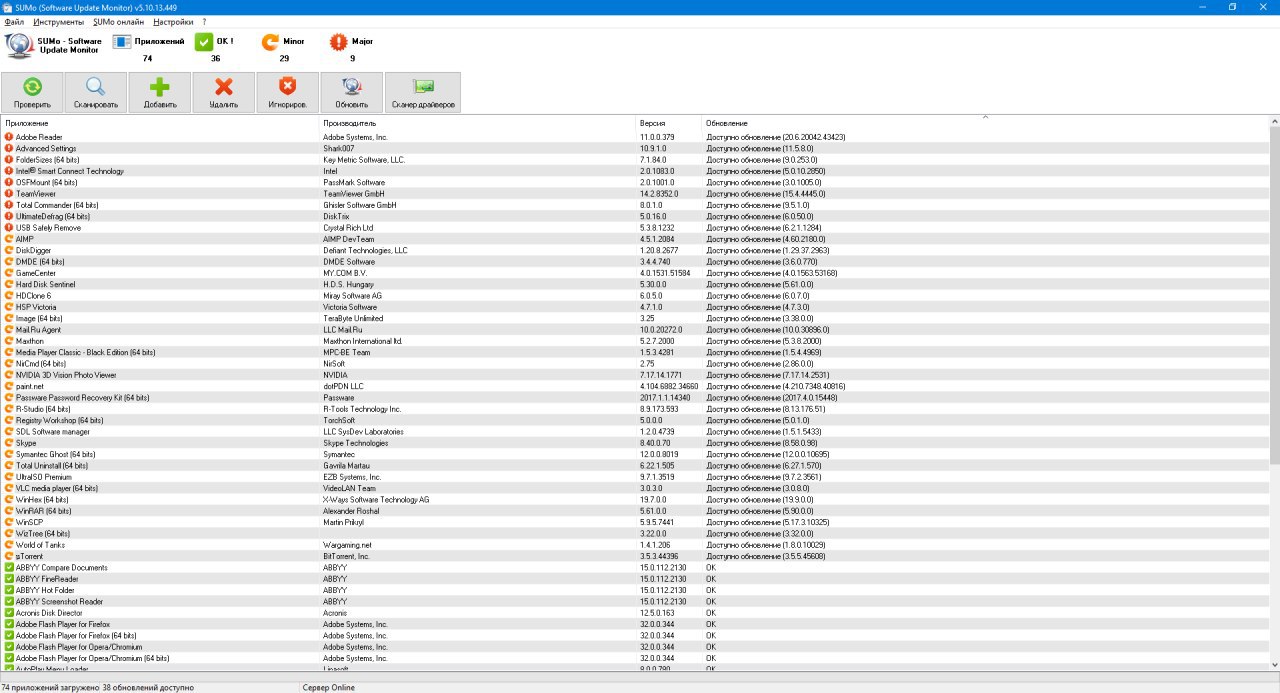Select the Registry Workshop (64 bits) entry

point(635,420)
